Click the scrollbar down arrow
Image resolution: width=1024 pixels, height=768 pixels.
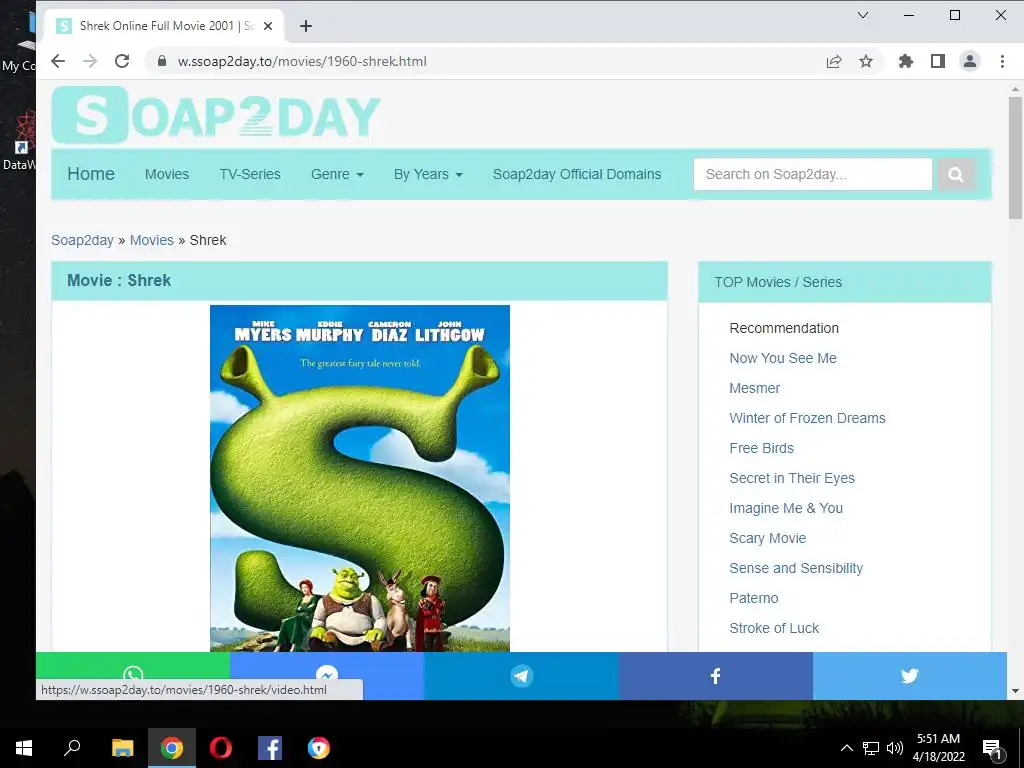[1015, 690]
